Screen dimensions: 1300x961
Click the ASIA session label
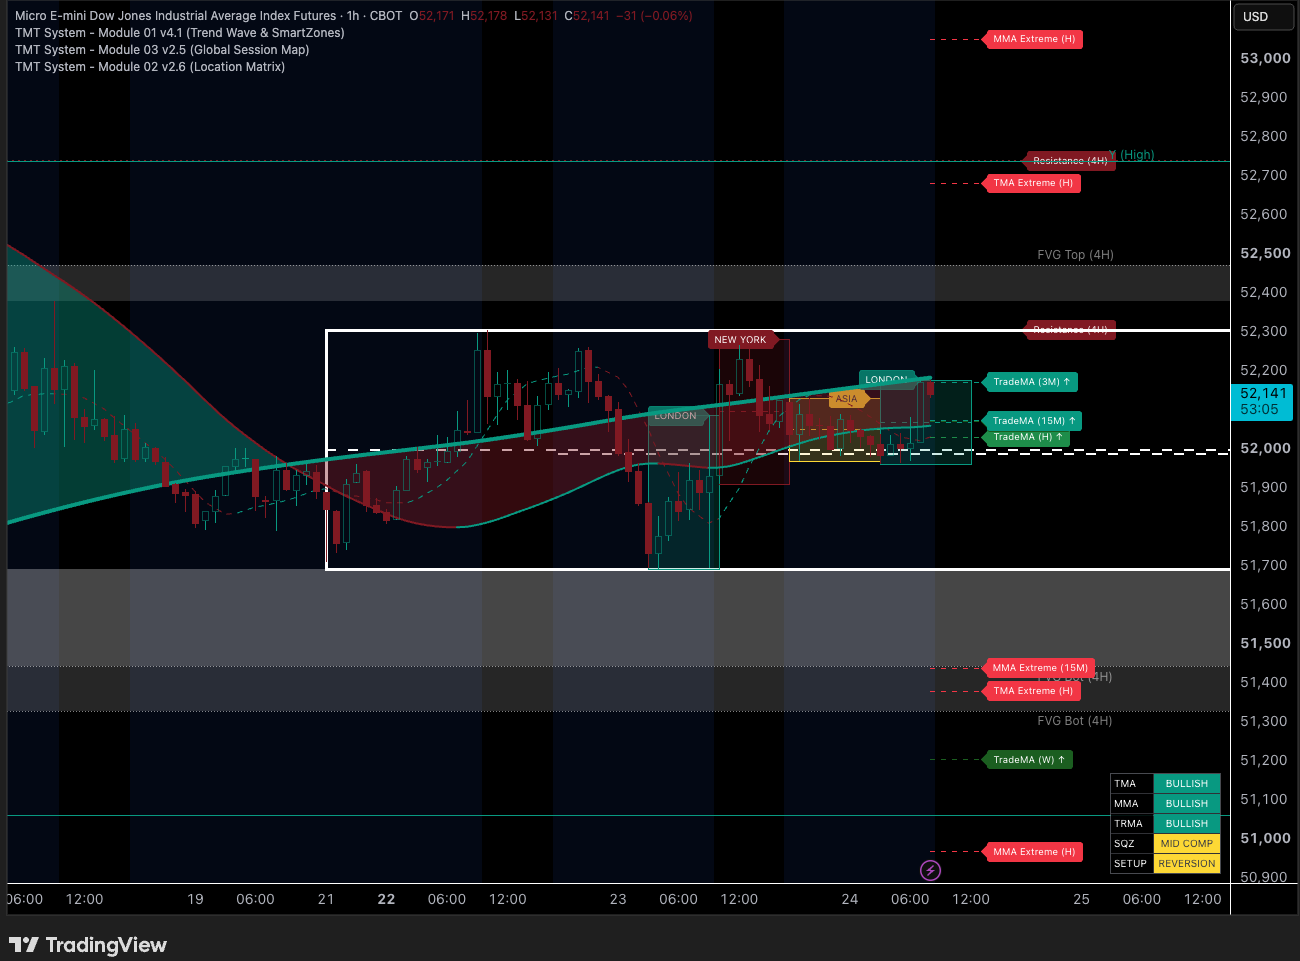click(846, 399)
